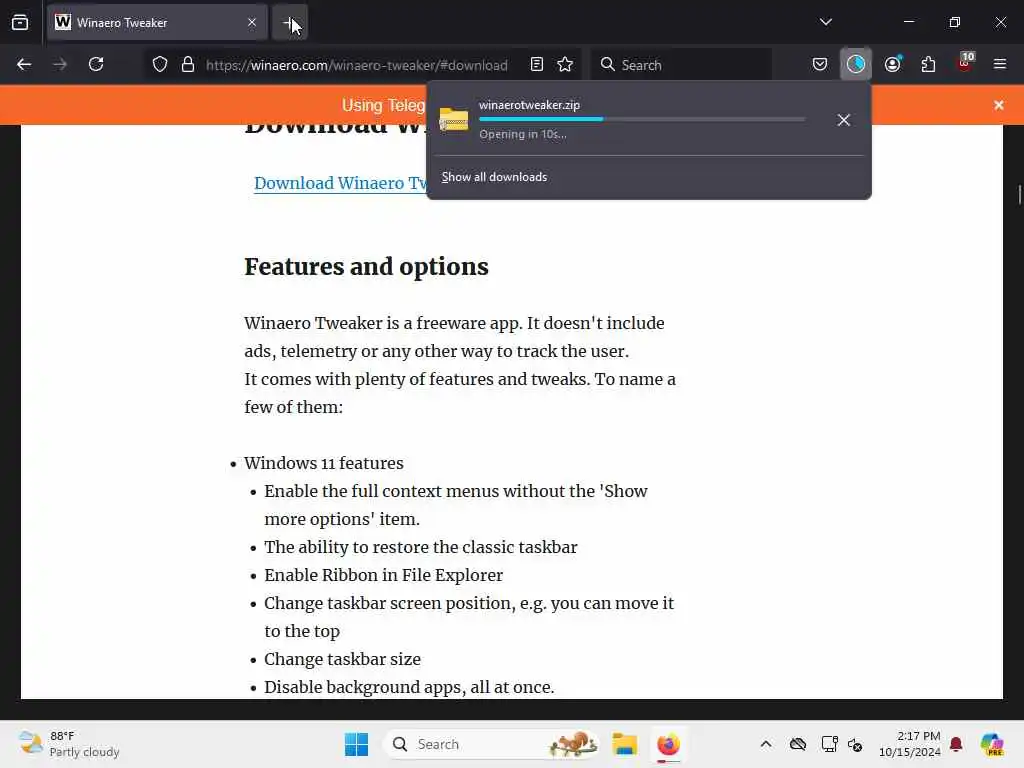Focus the winaero.com address bar
The height and width of the screenshot is (768, 1024).
357,65
